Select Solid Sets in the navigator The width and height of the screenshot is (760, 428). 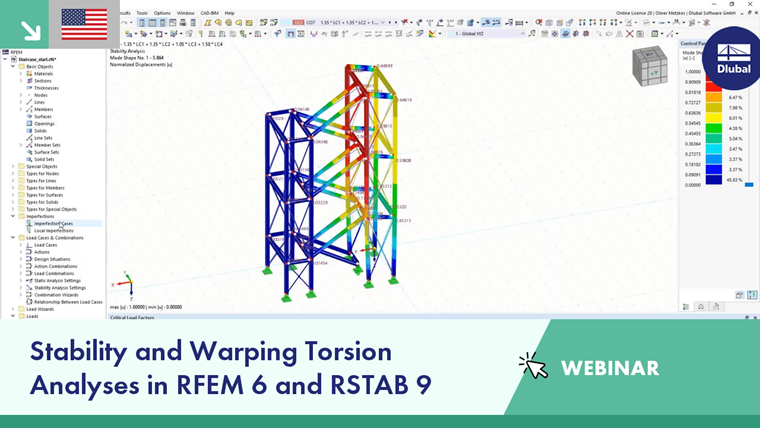[x=44, y=159]
